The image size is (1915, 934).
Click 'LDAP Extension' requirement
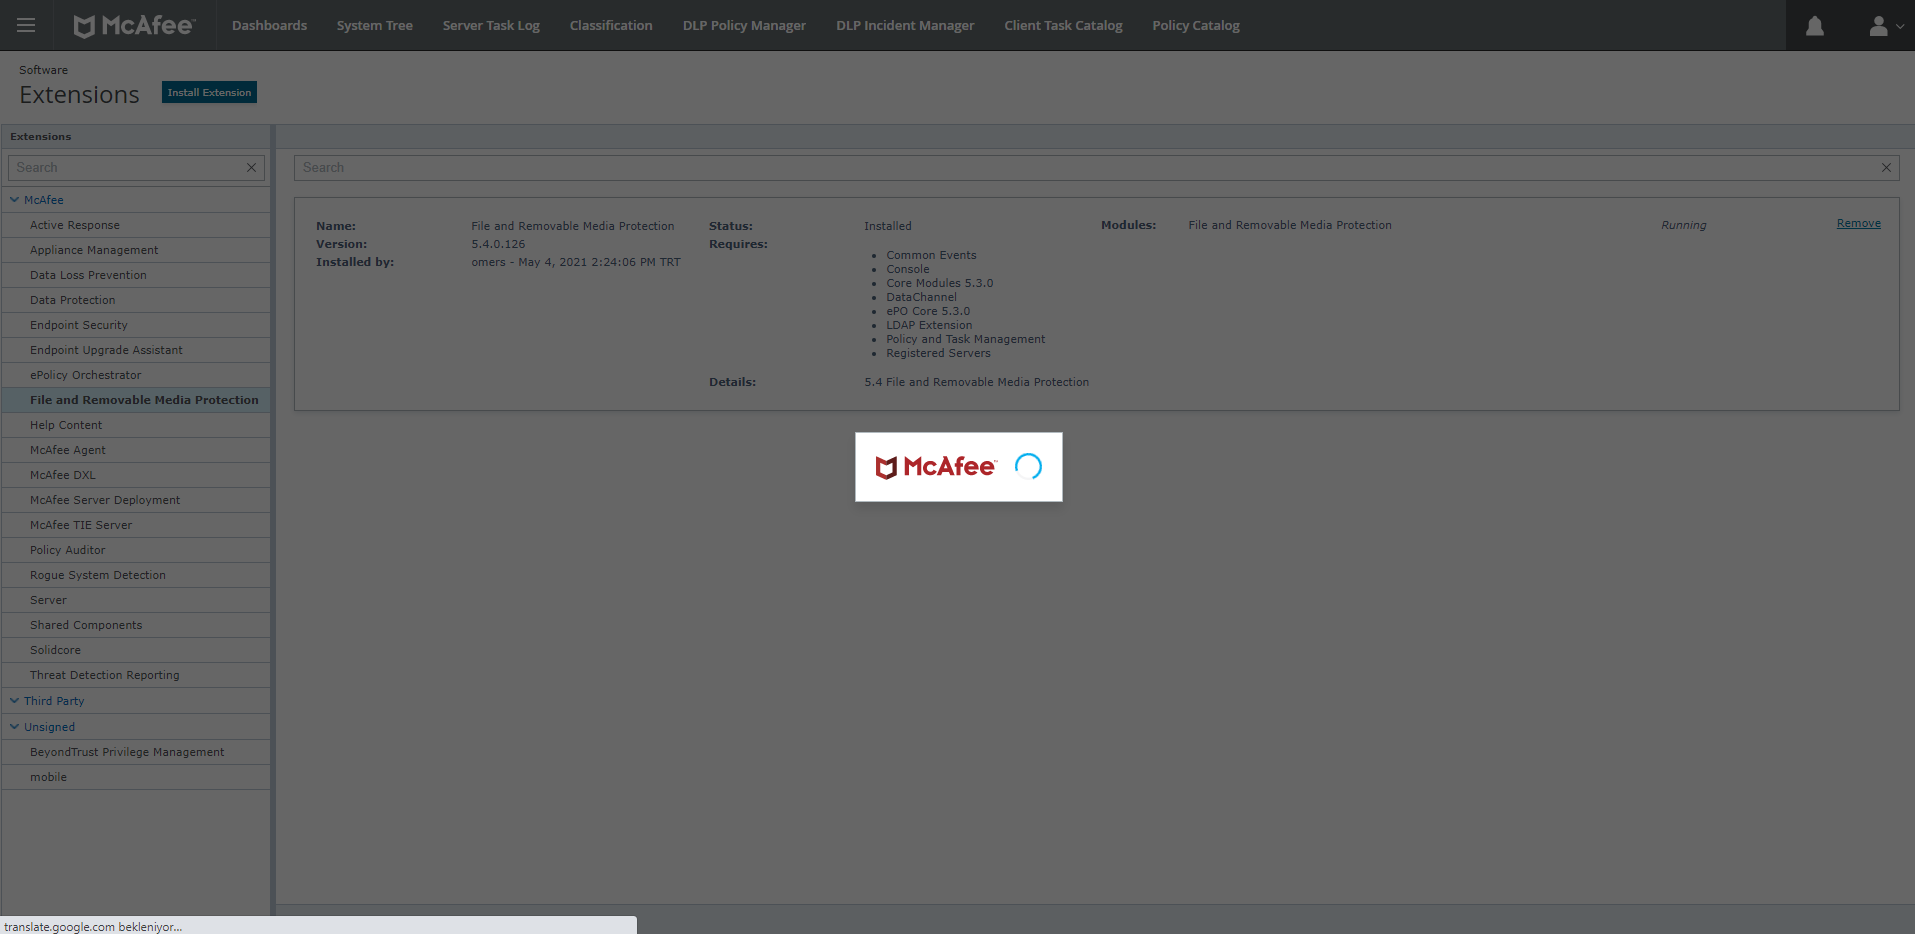[x=929, y=325]
